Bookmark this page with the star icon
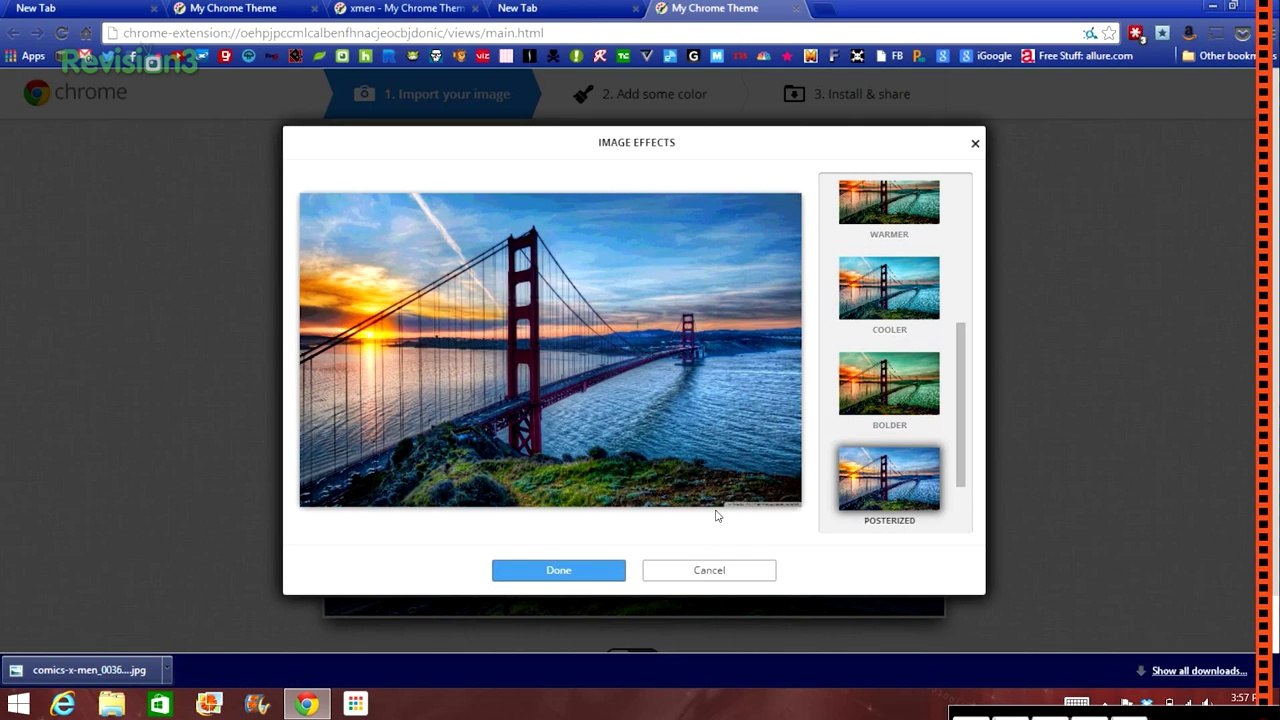Viewport: 1280px width, 720px height. tap(1108, 33)
